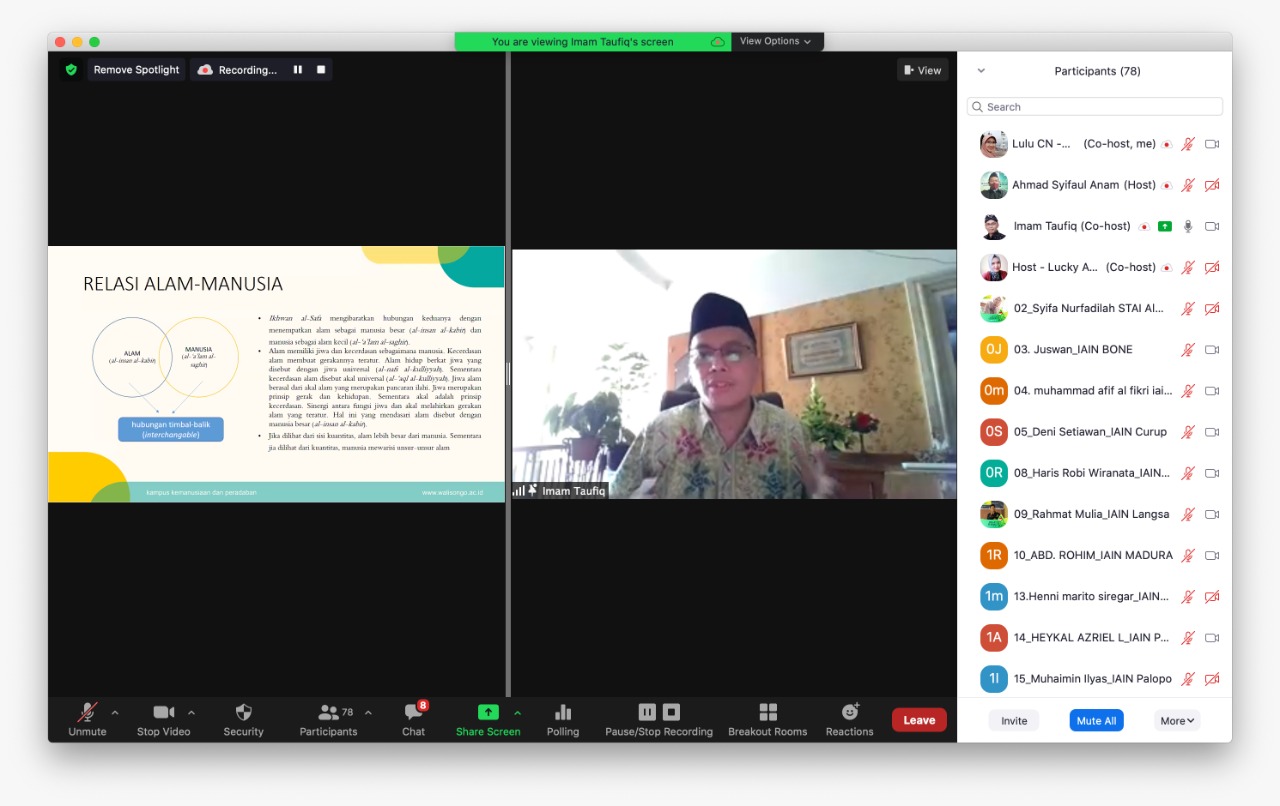Image resolution: width=1280 pixels, height=806 pixels.
Task: Stop the recording in top bar
Action: pyautogui.click(x=321, y=70)
